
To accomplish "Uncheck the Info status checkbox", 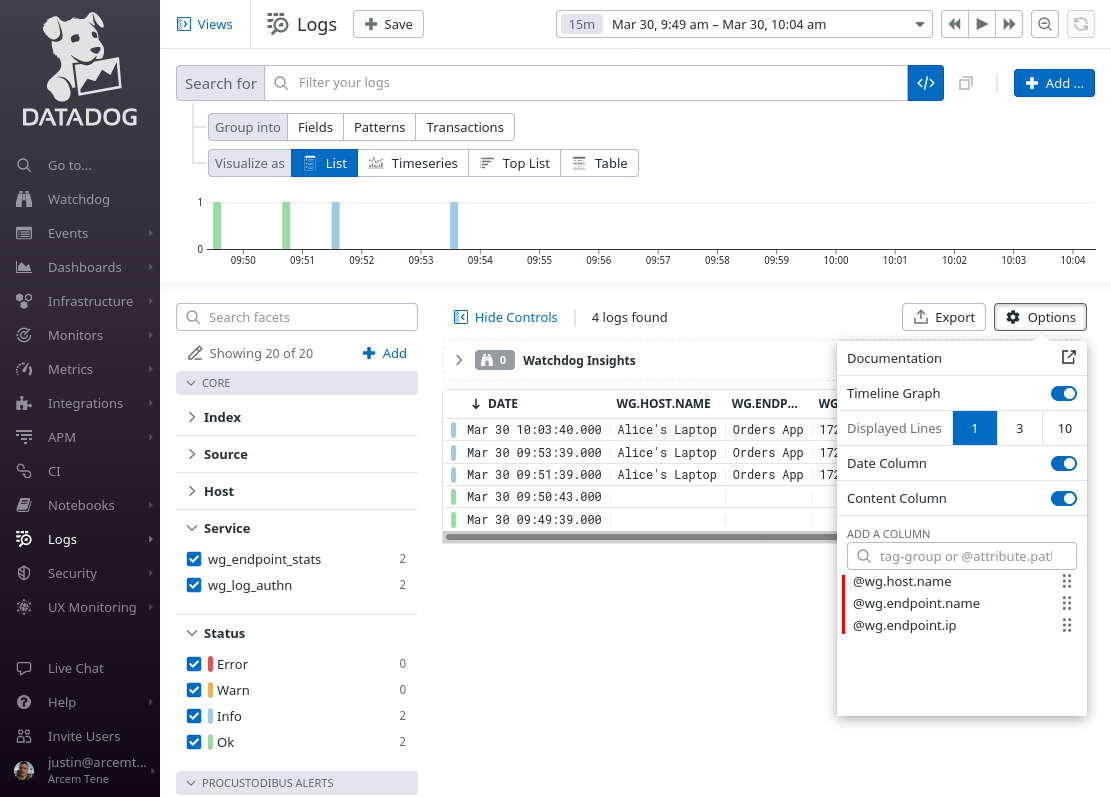I will coord(194,716).
